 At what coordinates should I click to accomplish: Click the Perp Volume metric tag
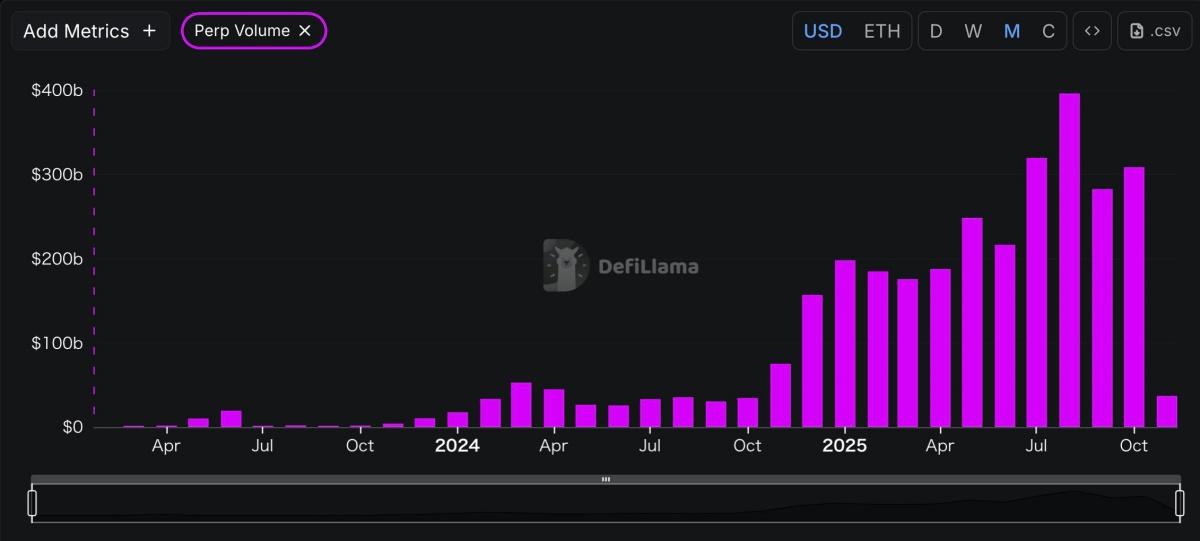coord(242,31)
